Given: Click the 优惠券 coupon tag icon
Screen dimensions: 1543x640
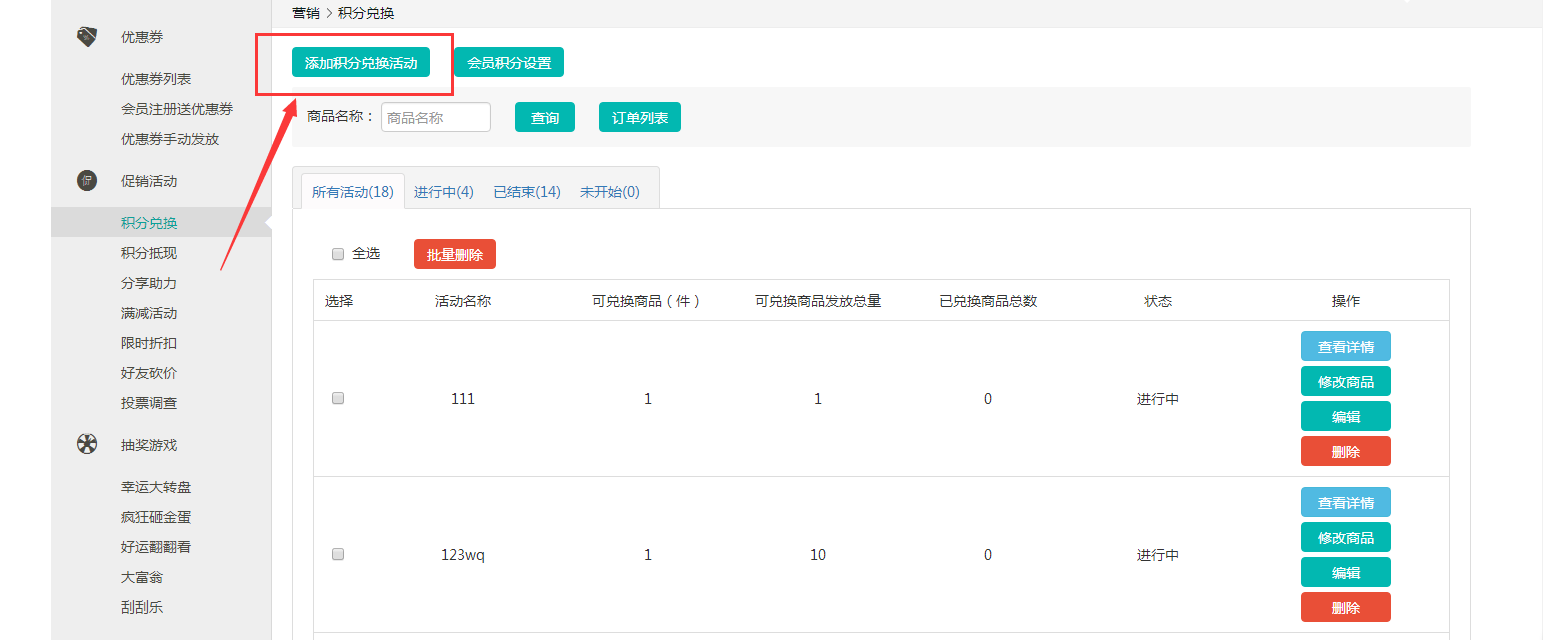Looking at the screenshot, I should (87, 37).
